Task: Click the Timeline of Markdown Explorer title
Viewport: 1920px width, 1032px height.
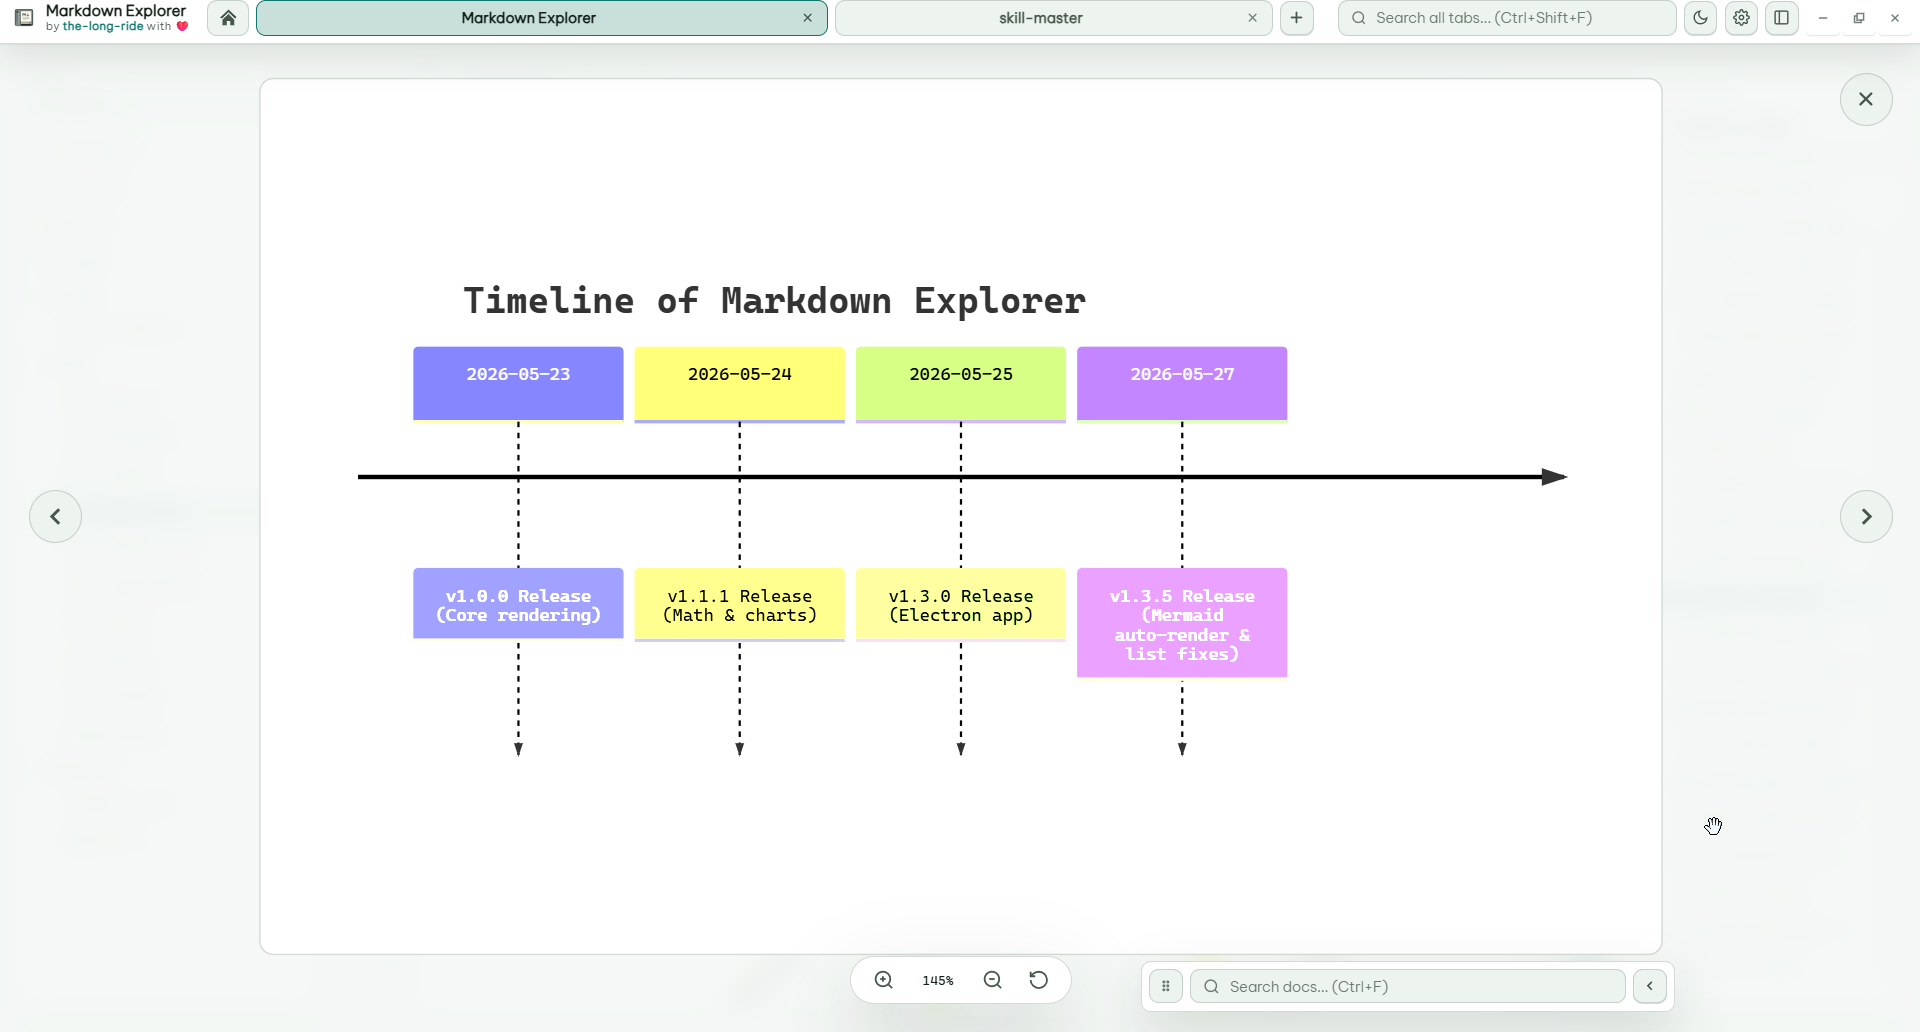Action: pos(774,301)
